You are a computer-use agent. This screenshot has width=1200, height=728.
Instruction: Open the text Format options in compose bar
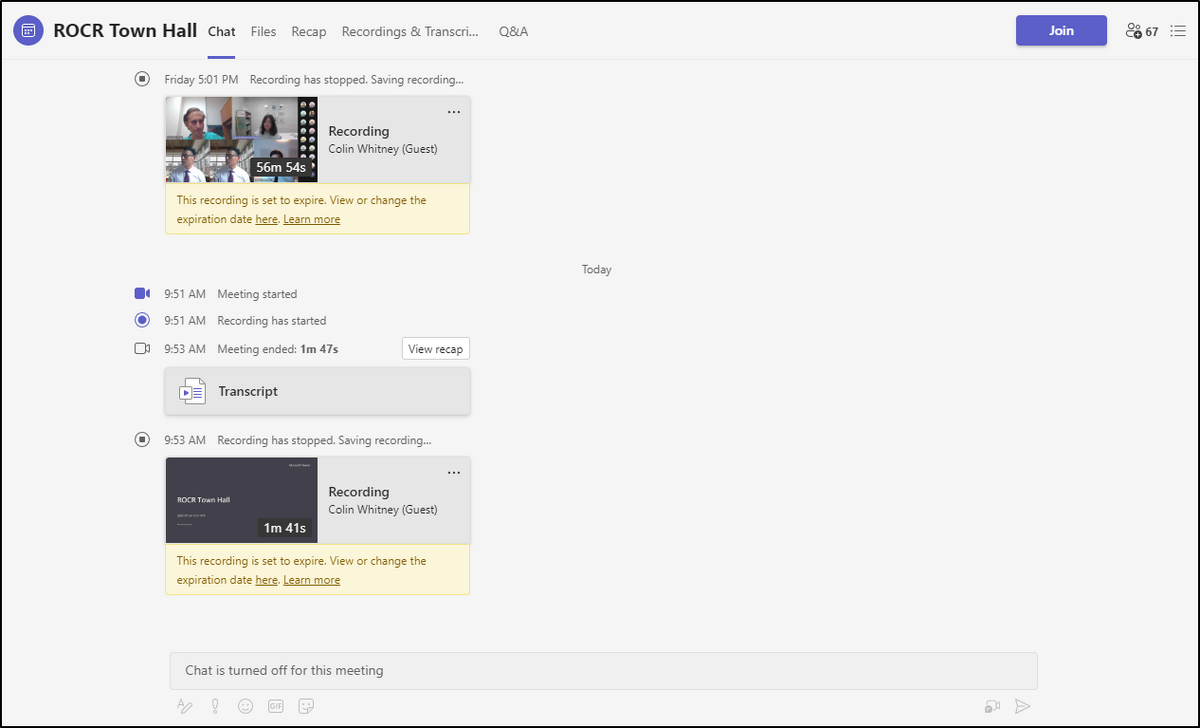tap(184, 706)
